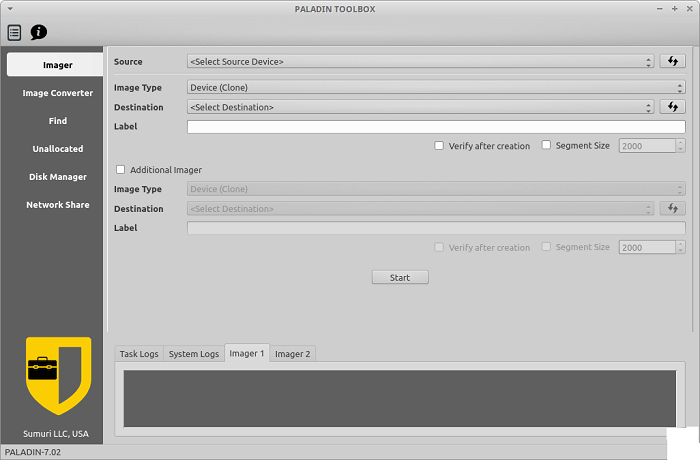Open the Find section

pyautogui.click(x=58, y=121)
